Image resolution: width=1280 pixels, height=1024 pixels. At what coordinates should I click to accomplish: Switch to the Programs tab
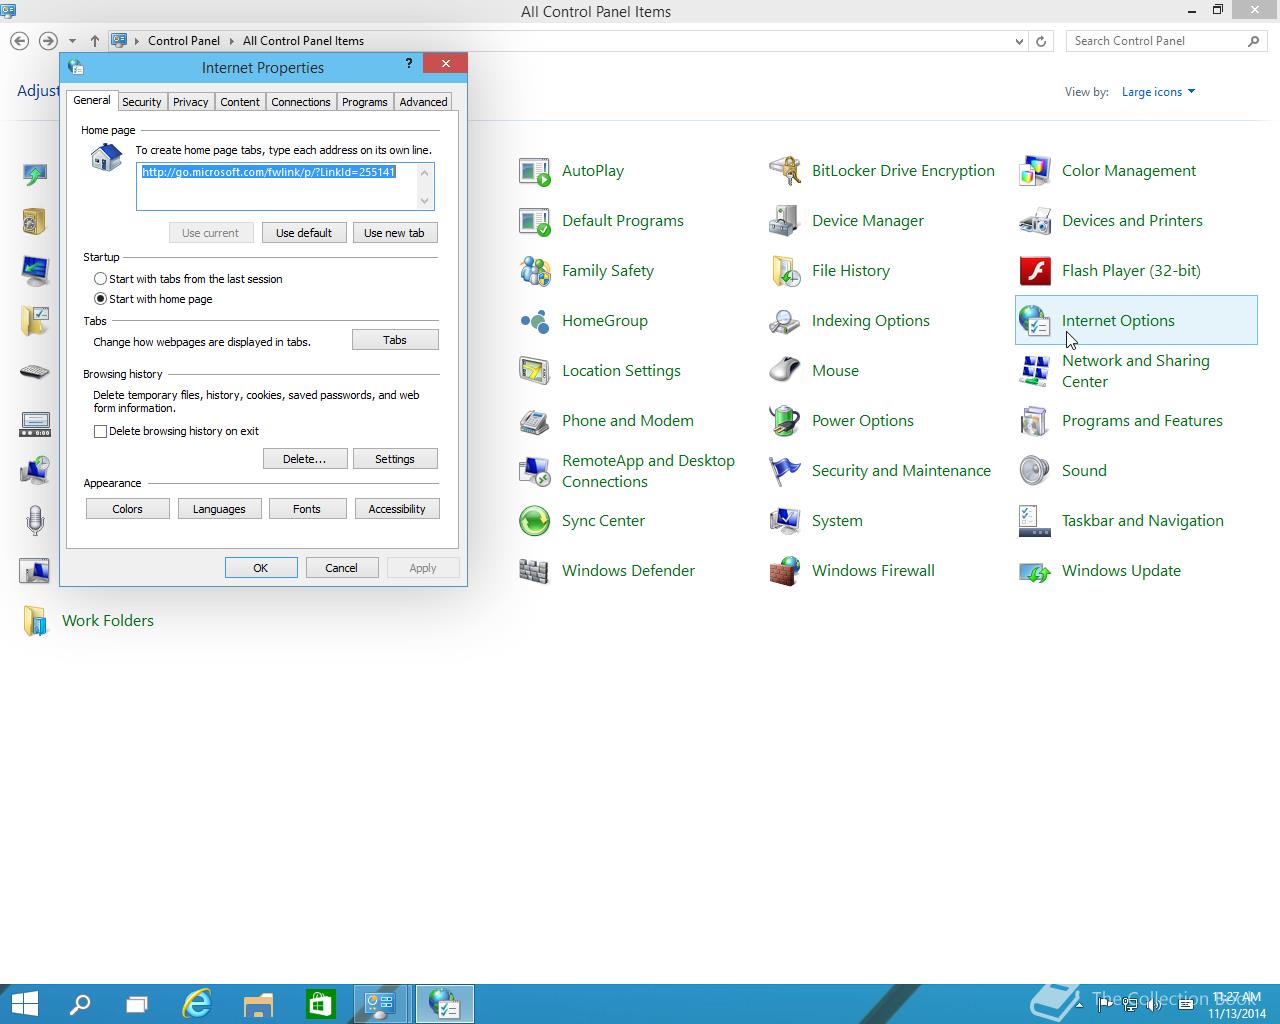(x=364, y=102)
